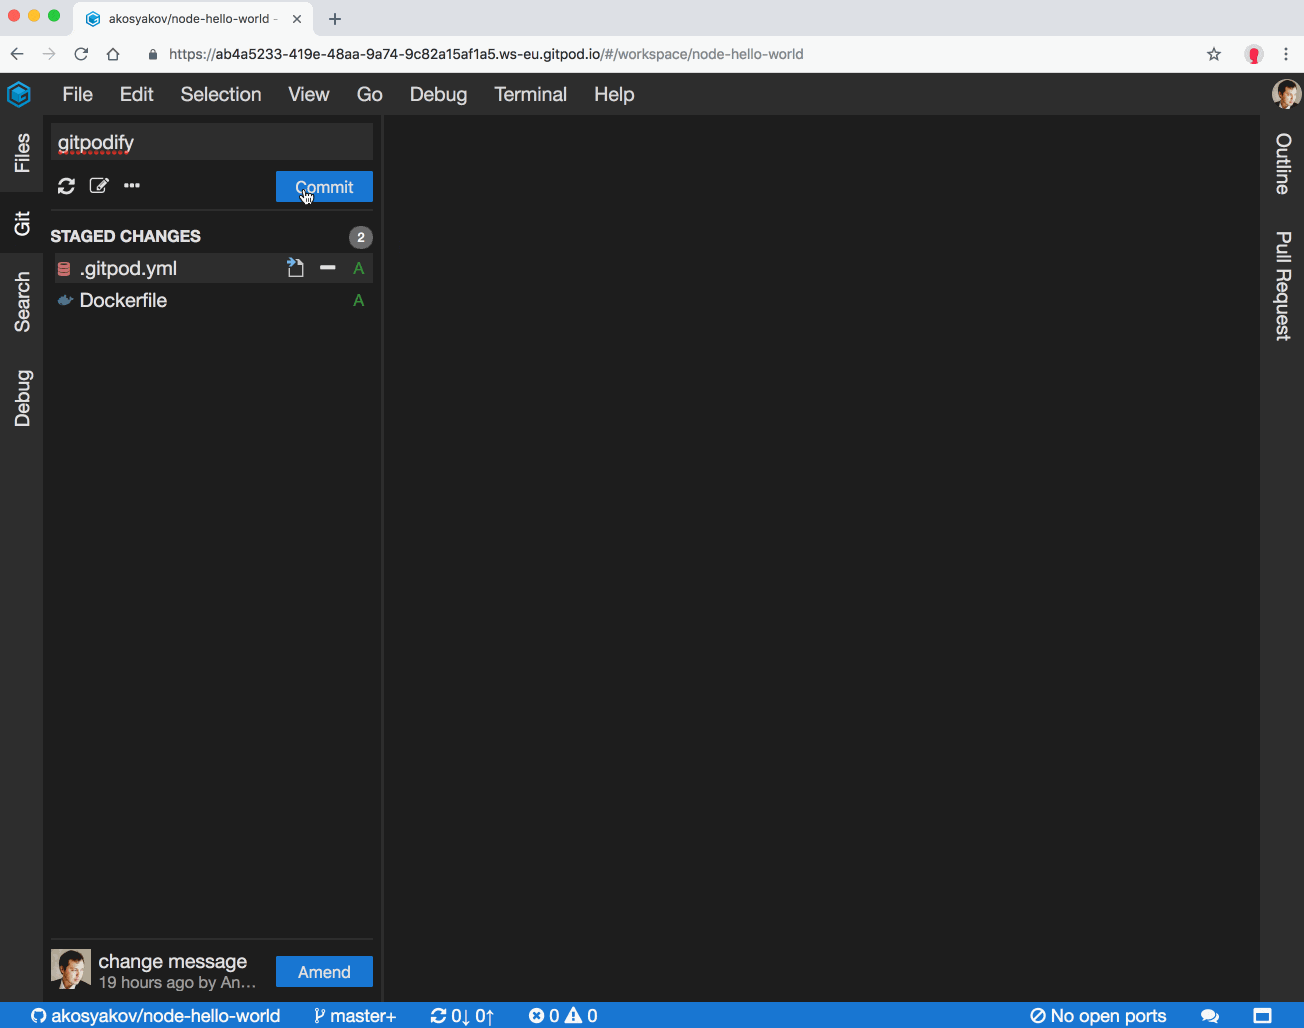The width and height of the screenshot is (1304, 1028).
Task: Click the sync changes indicator in status bar
Action: [462, 1015]
